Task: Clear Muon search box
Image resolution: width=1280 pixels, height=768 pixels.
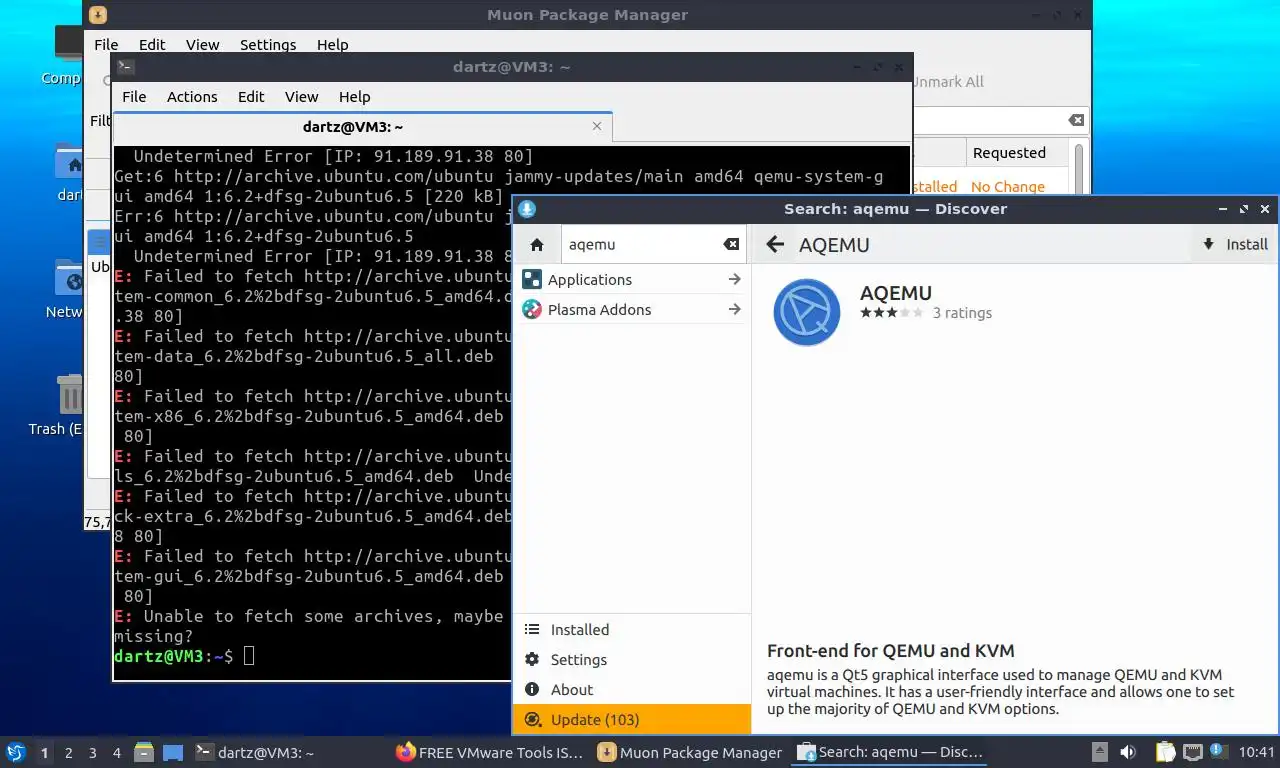Action: pos(1076,120)
